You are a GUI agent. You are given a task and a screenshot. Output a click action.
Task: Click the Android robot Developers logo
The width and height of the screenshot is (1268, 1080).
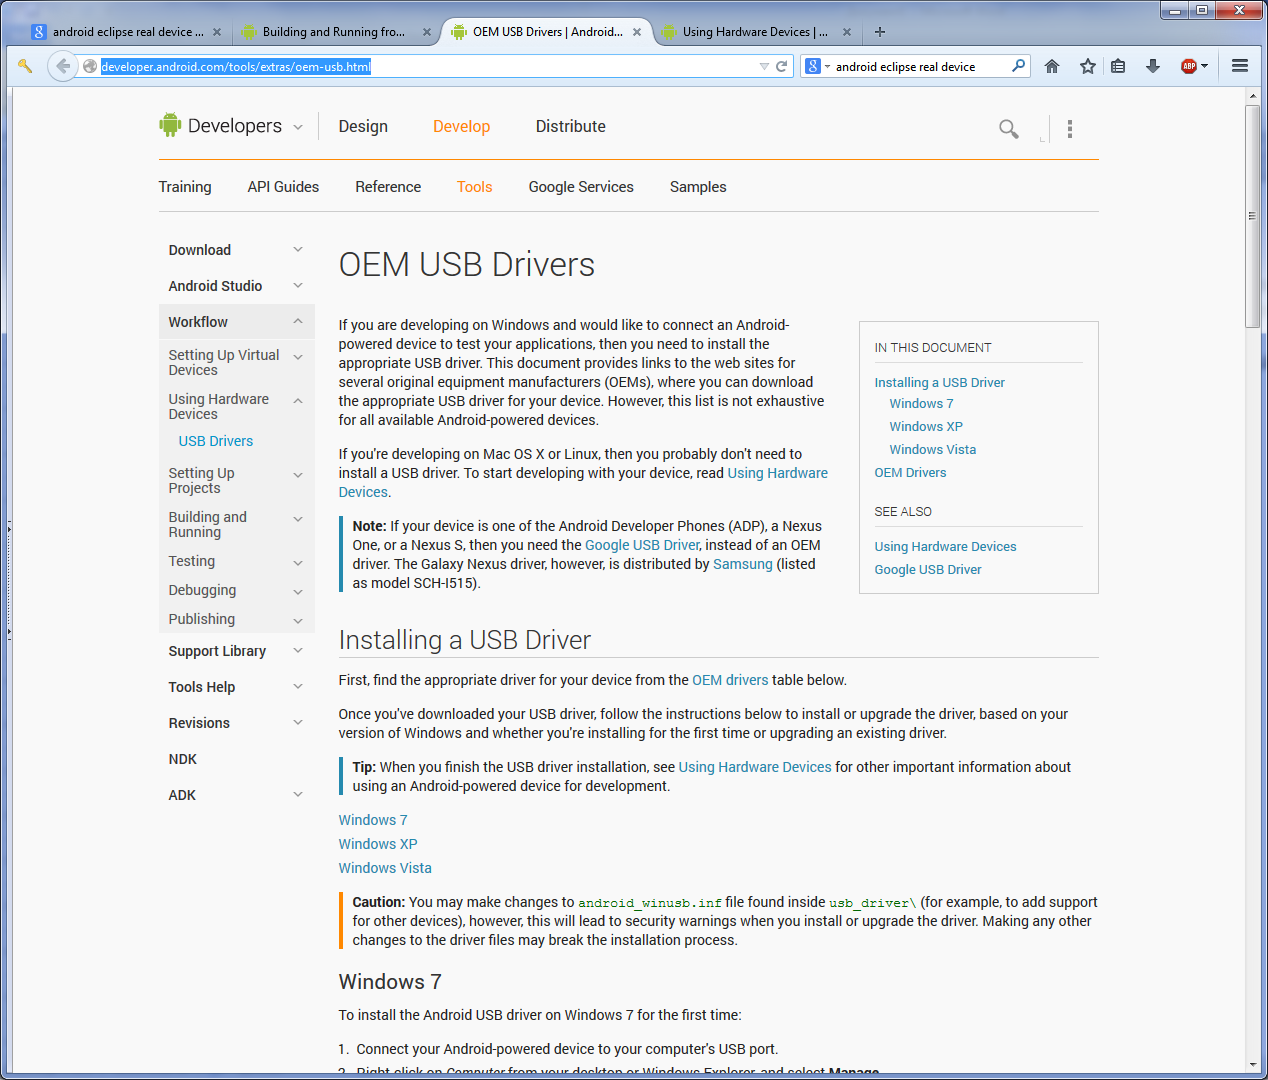170,125
